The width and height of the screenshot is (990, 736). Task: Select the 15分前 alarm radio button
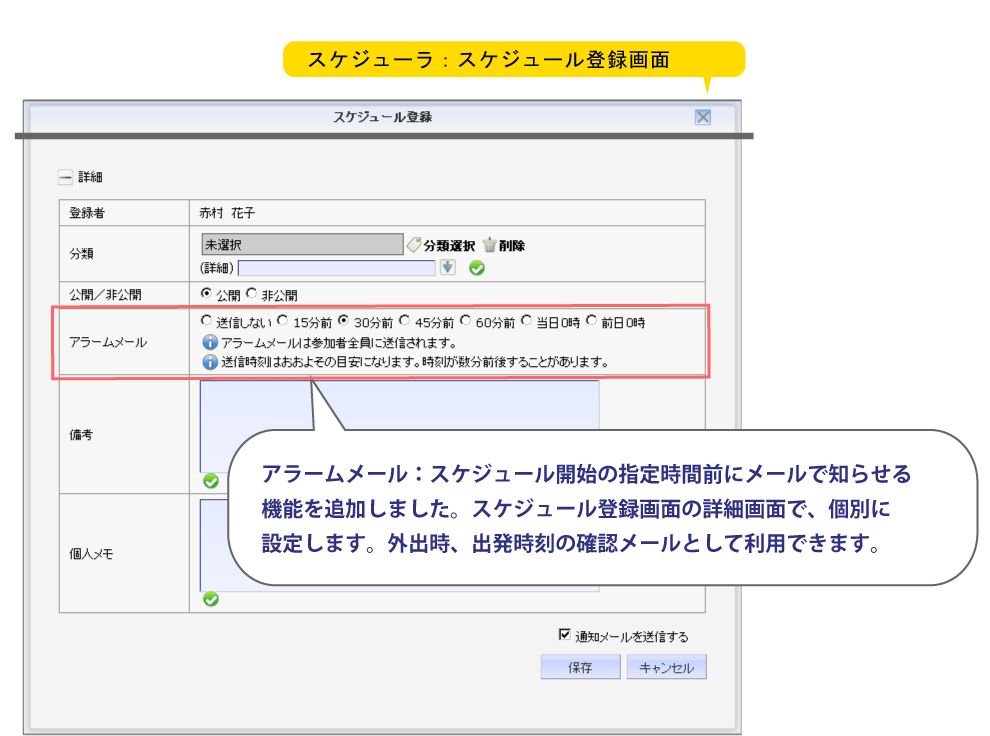pyautogui.click(x=283, y=321)
